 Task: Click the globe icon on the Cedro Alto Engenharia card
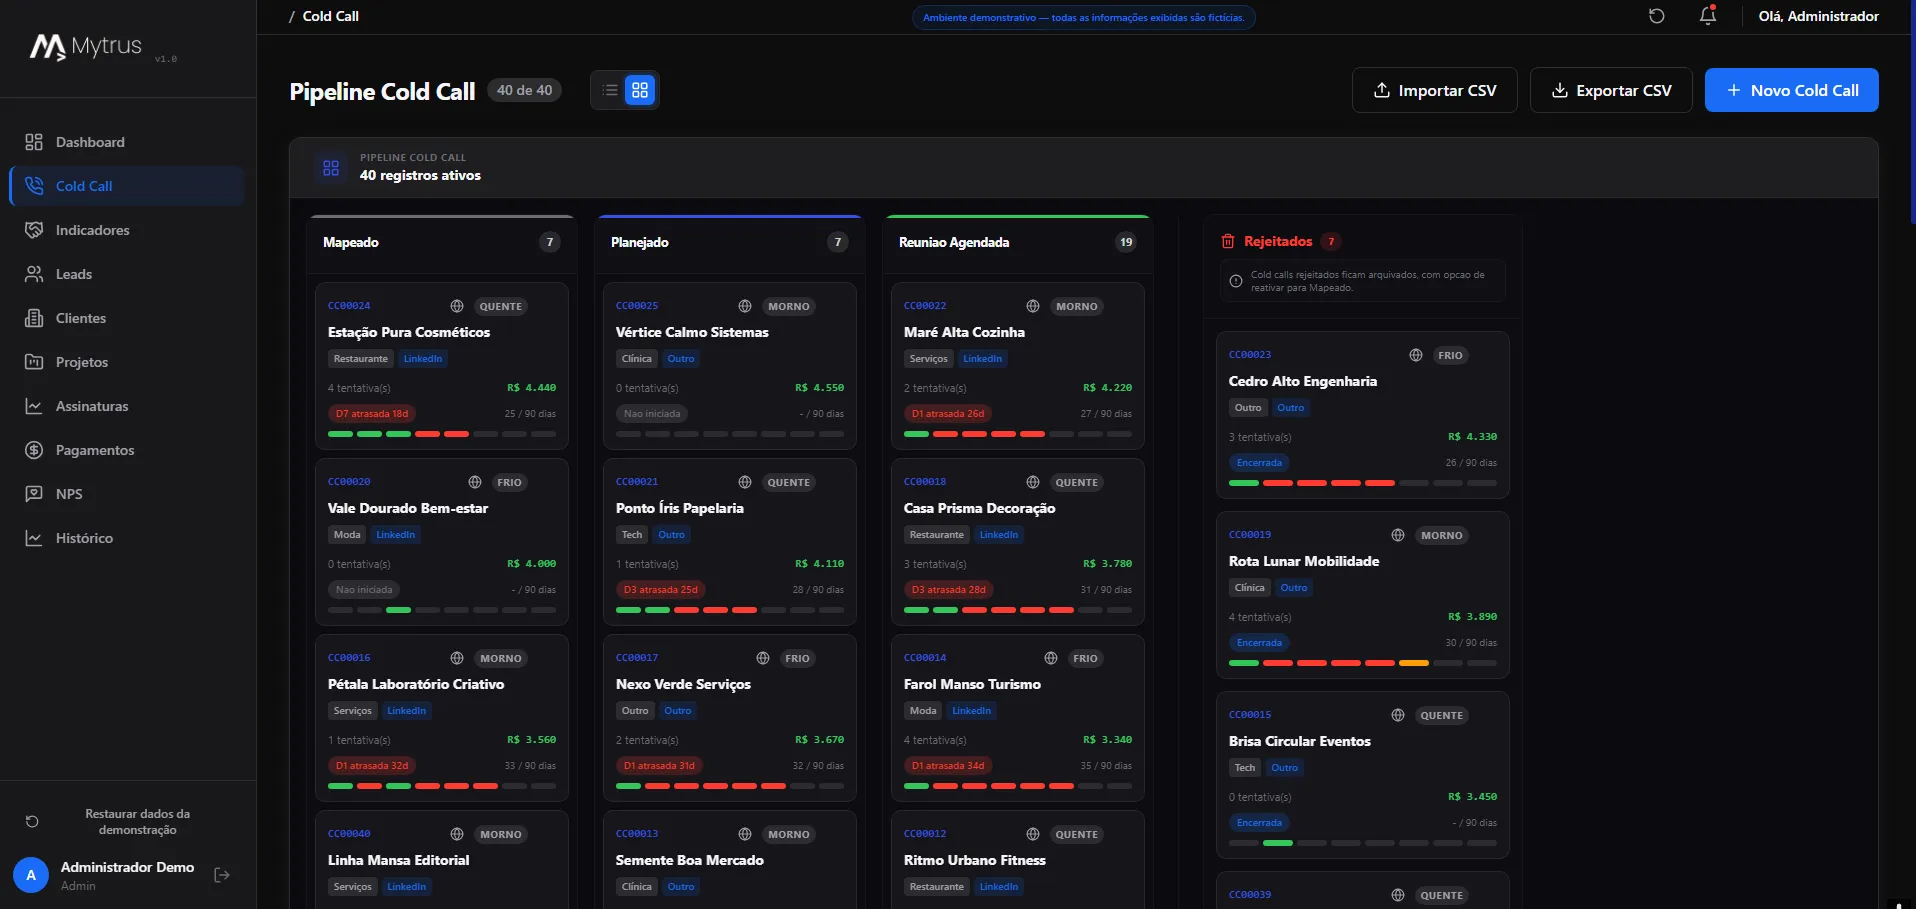pyautogui.click(x=1416, y=355)
